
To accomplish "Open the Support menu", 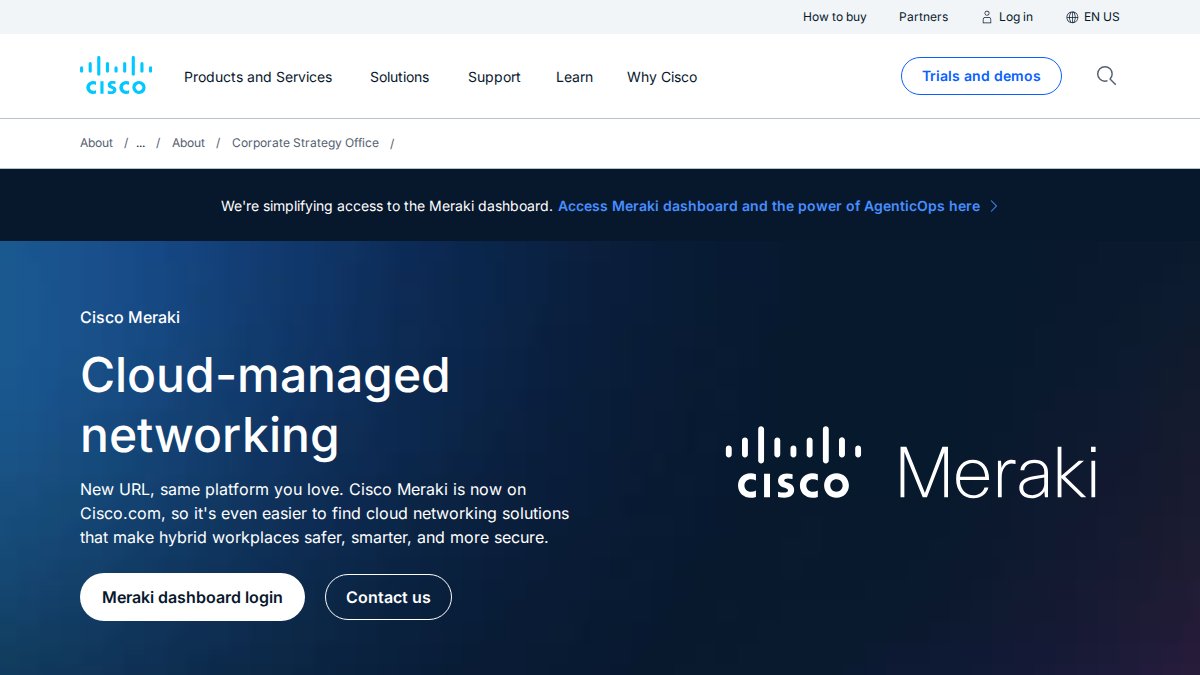I will pos(494,77).
